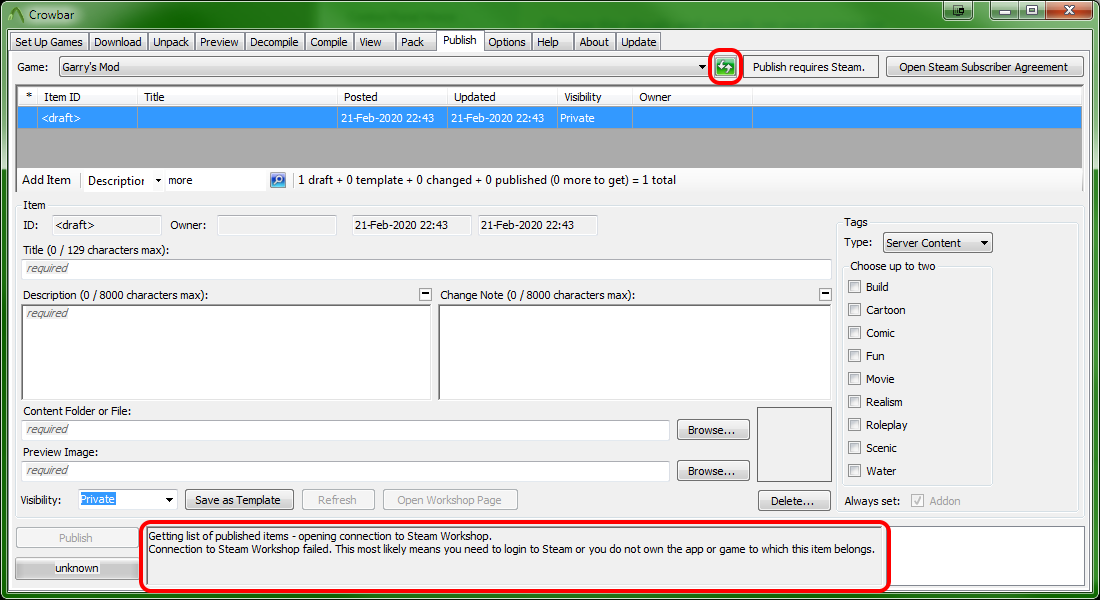
Task: Click inside the Description text area
Action: pos(226,352)
